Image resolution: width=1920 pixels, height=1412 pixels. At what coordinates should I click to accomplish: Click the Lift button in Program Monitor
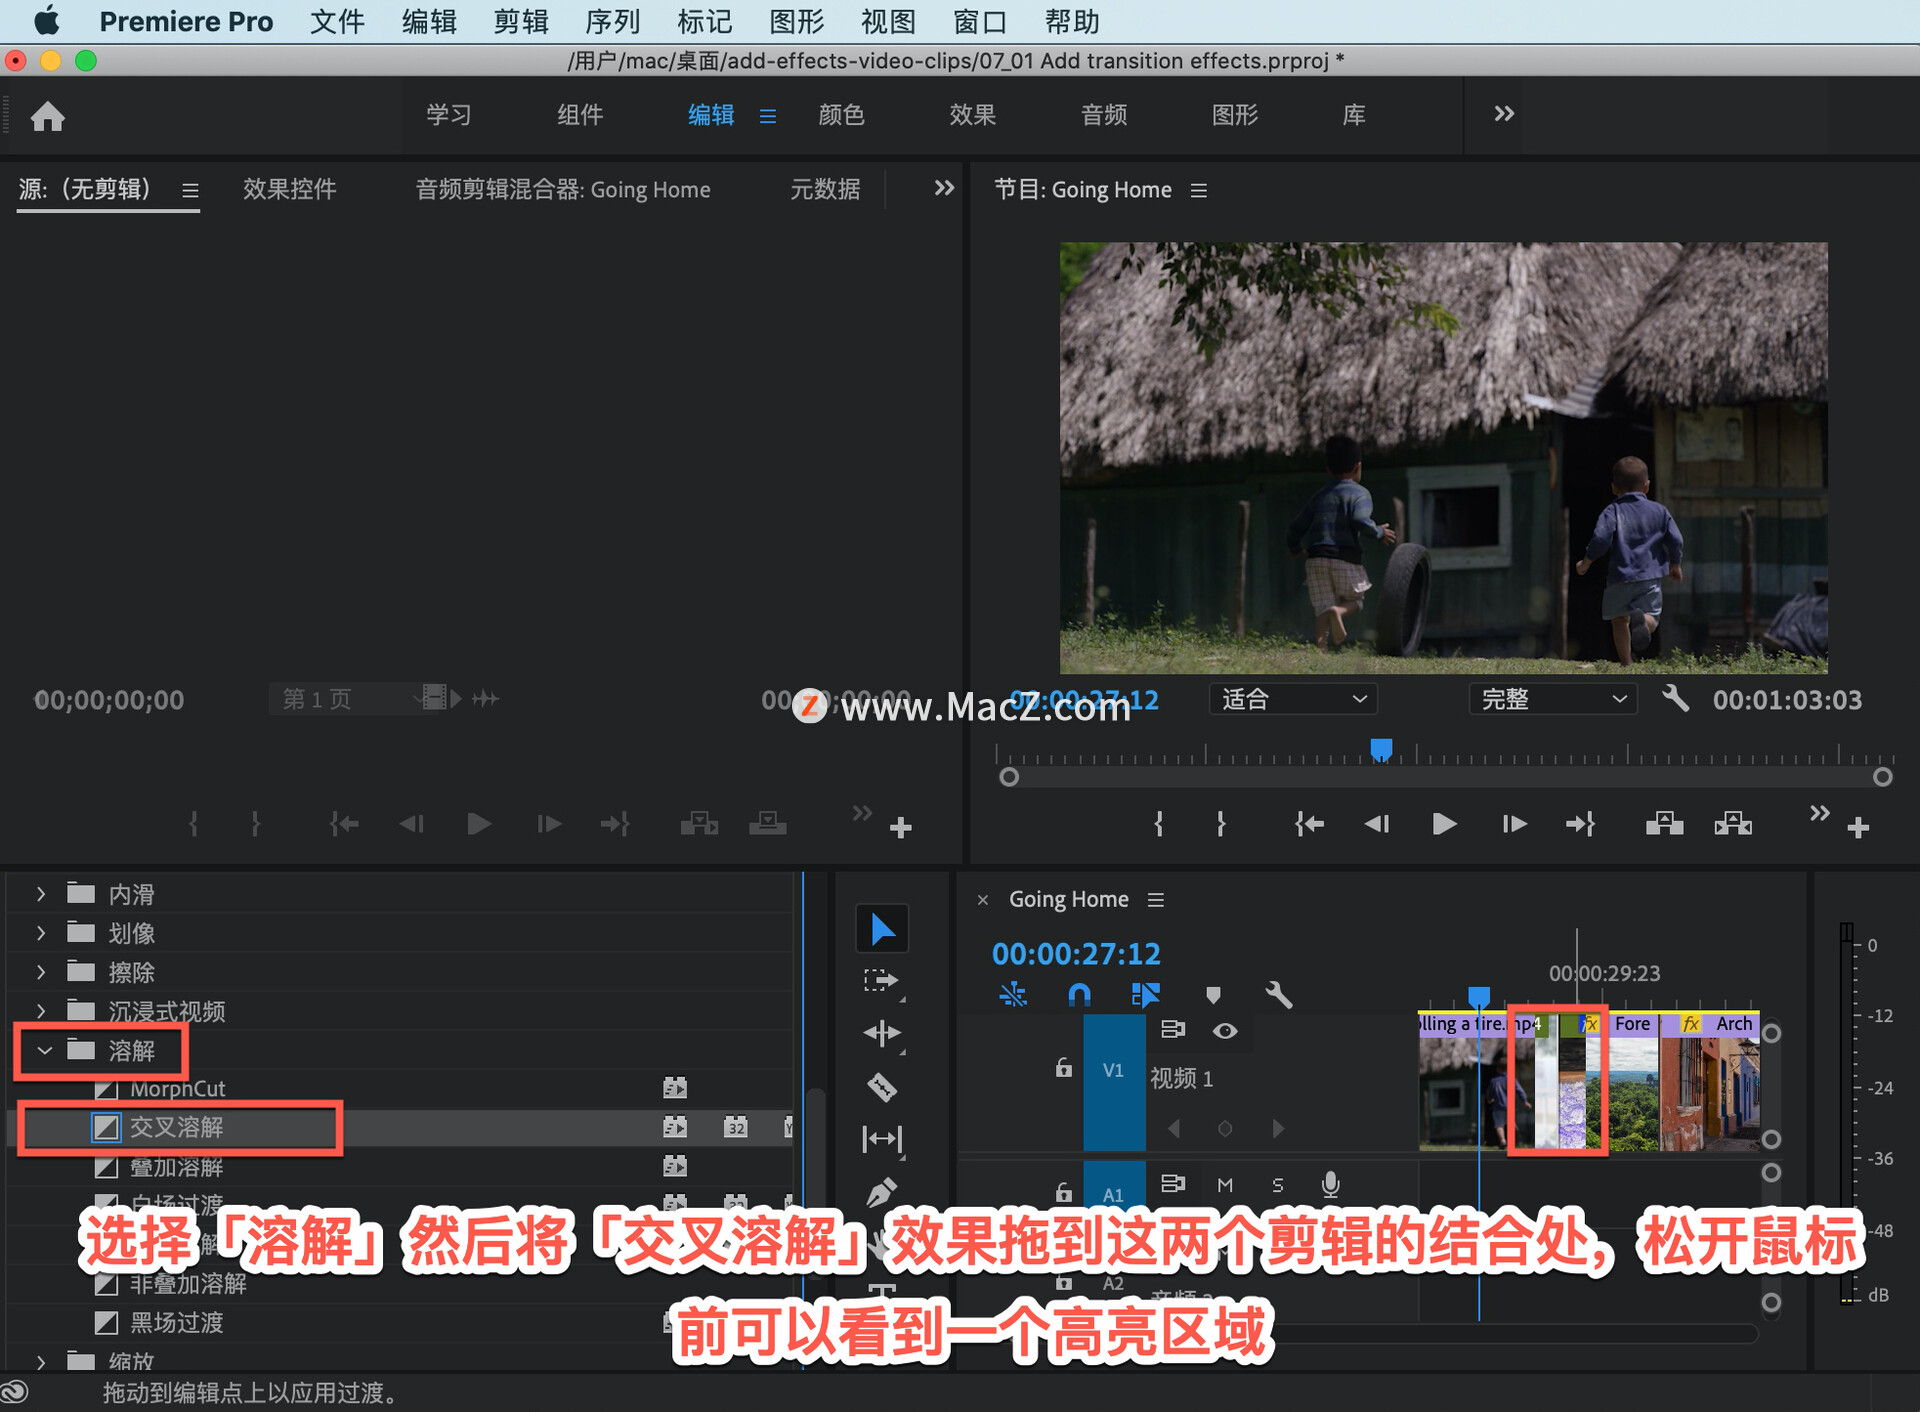(1664, 824)
